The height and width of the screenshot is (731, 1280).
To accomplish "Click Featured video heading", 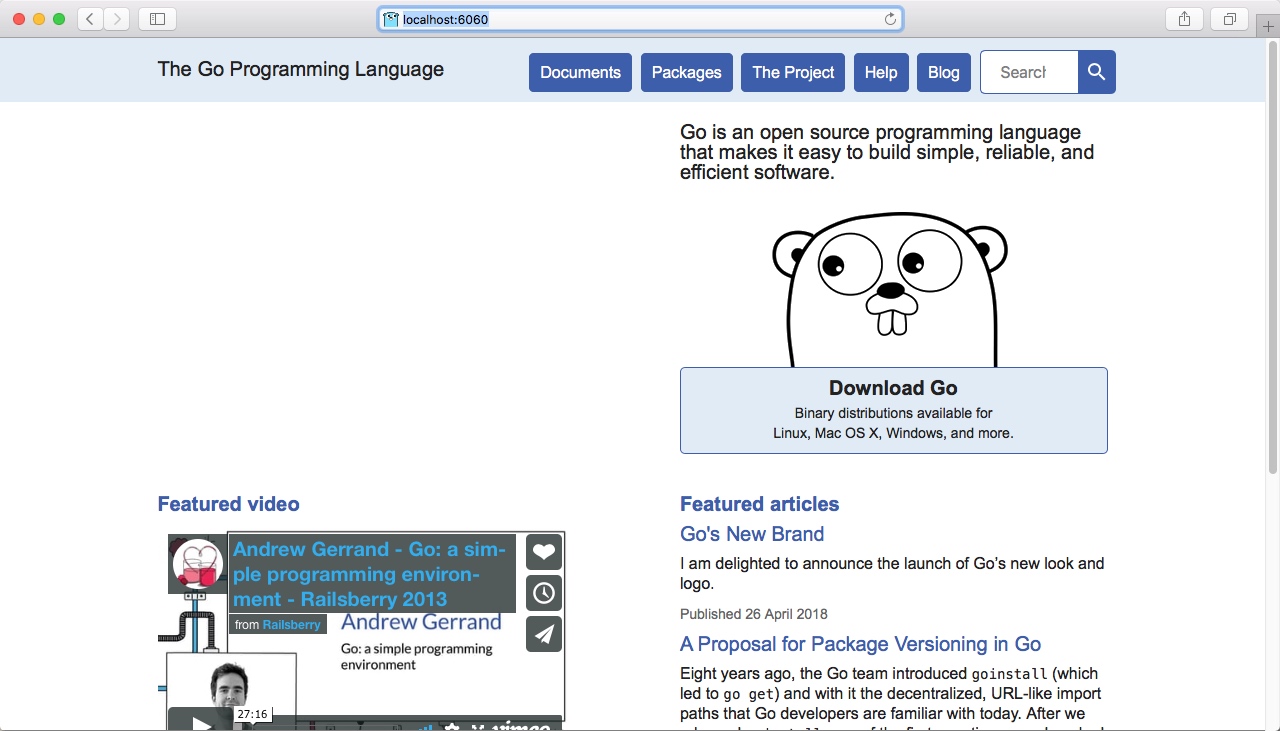I will pos(228,504).
